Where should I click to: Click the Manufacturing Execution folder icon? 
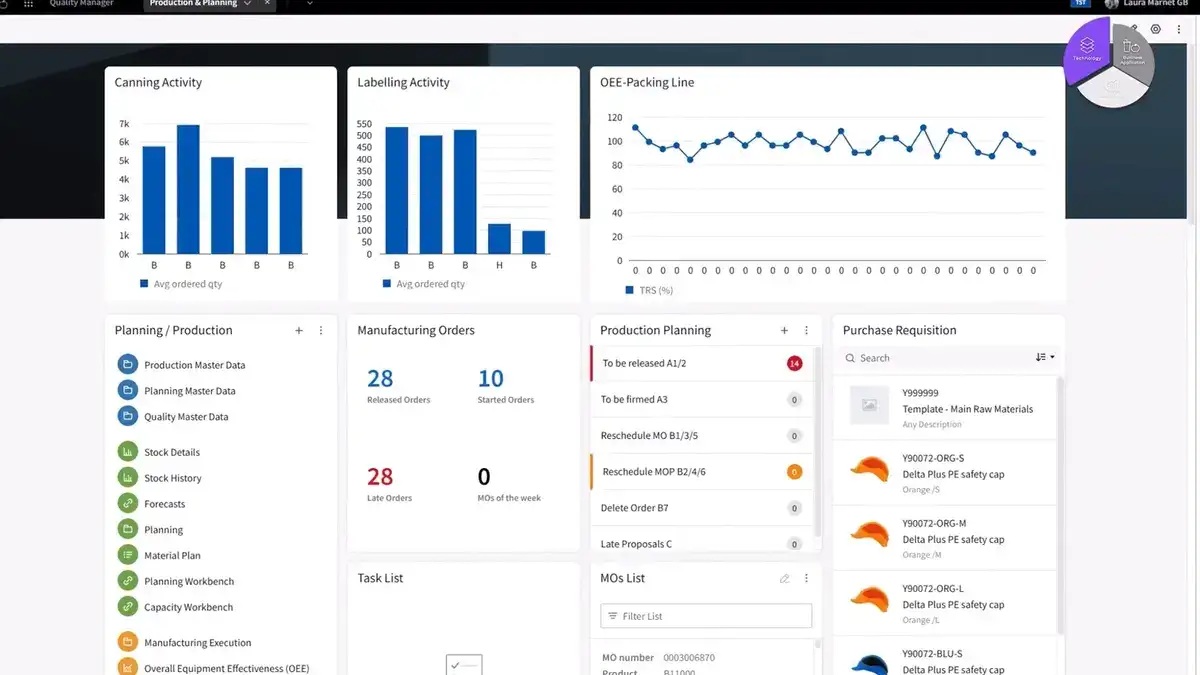tap(127, 642)
